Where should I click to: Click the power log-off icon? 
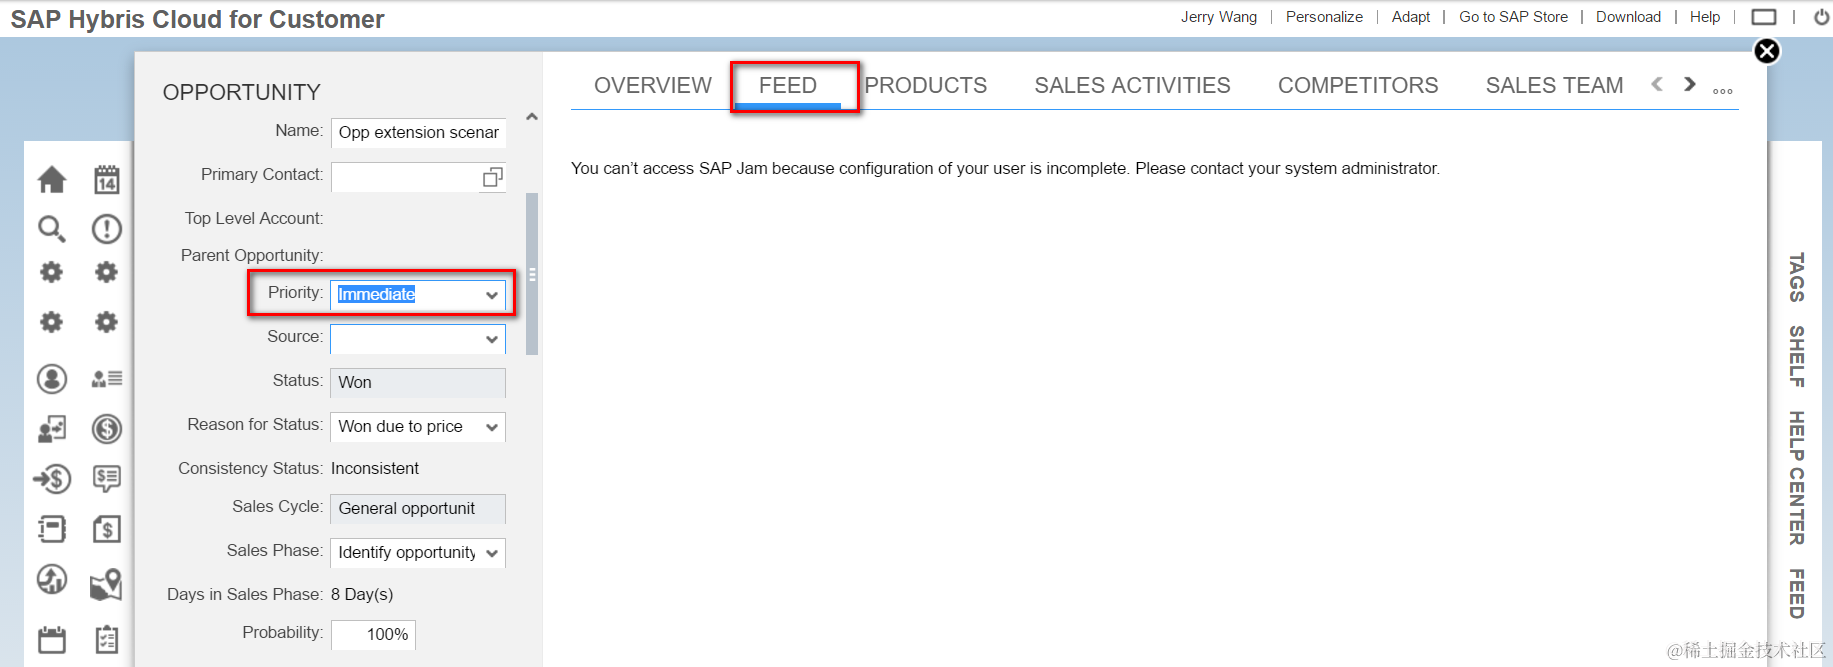tap(1821, 17)
